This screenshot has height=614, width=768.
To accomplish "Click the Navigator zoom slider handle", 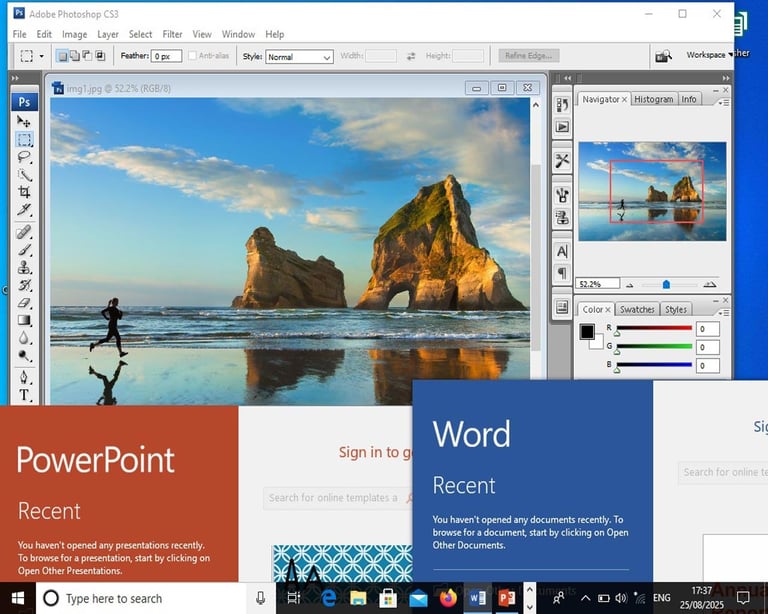I will coord(666,284).
